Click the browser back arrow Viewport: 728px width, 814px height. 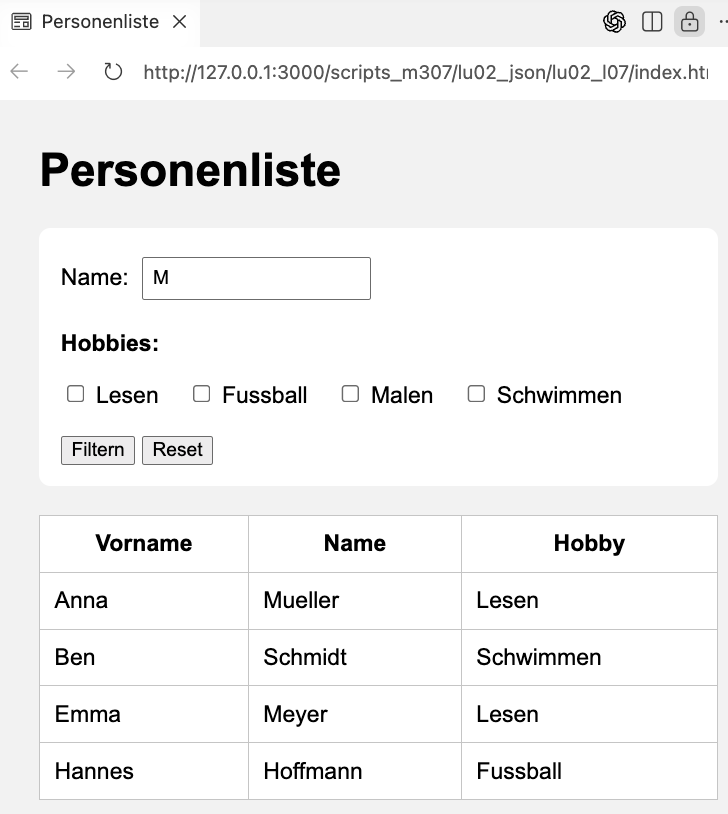point(19,72)
